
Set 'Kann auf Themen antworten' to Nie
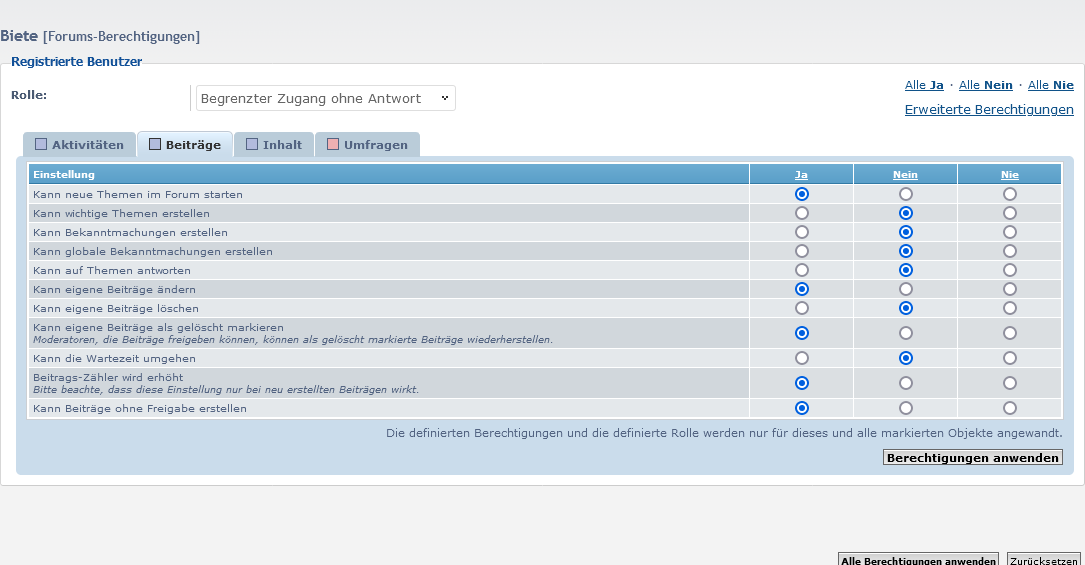point(1010,270)
